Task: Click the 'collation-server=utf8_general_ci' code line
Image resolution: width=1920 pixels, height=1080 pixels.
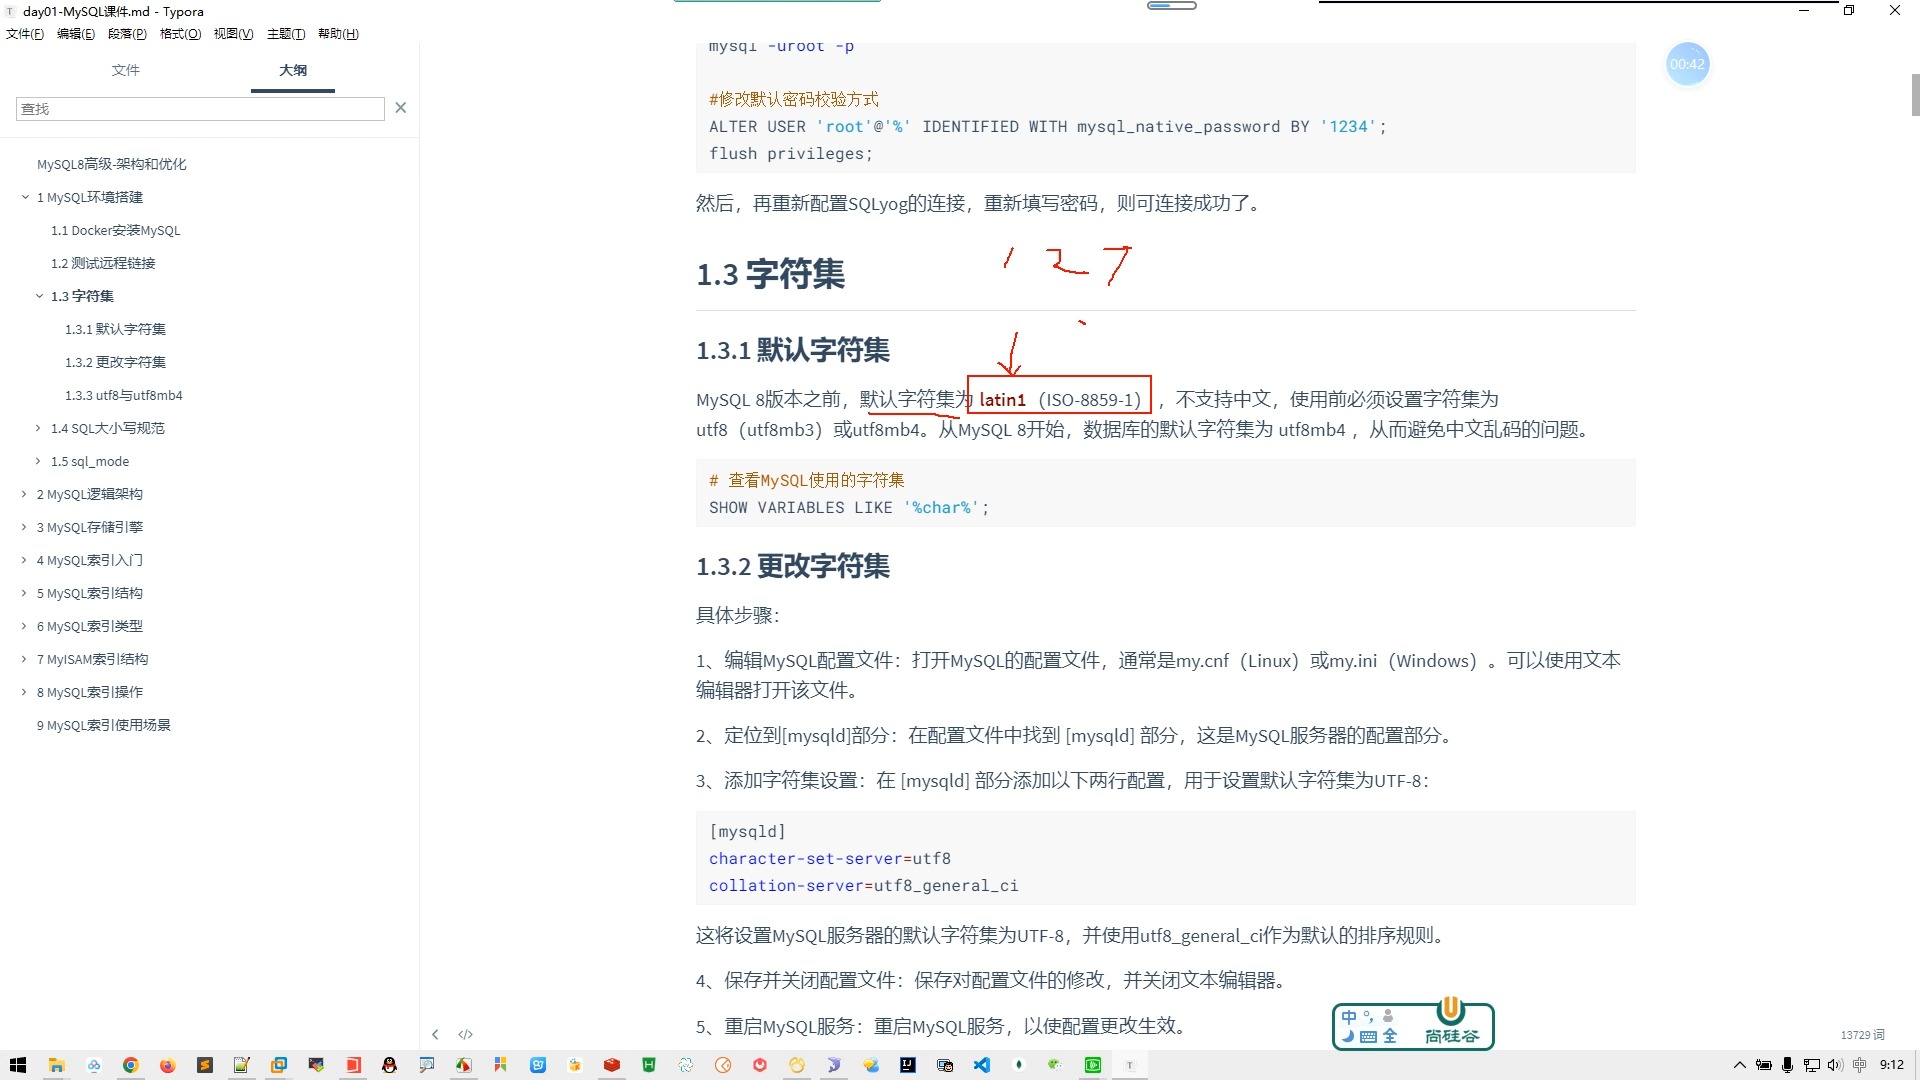Action: pyautogui.click(x=864, y=885)
